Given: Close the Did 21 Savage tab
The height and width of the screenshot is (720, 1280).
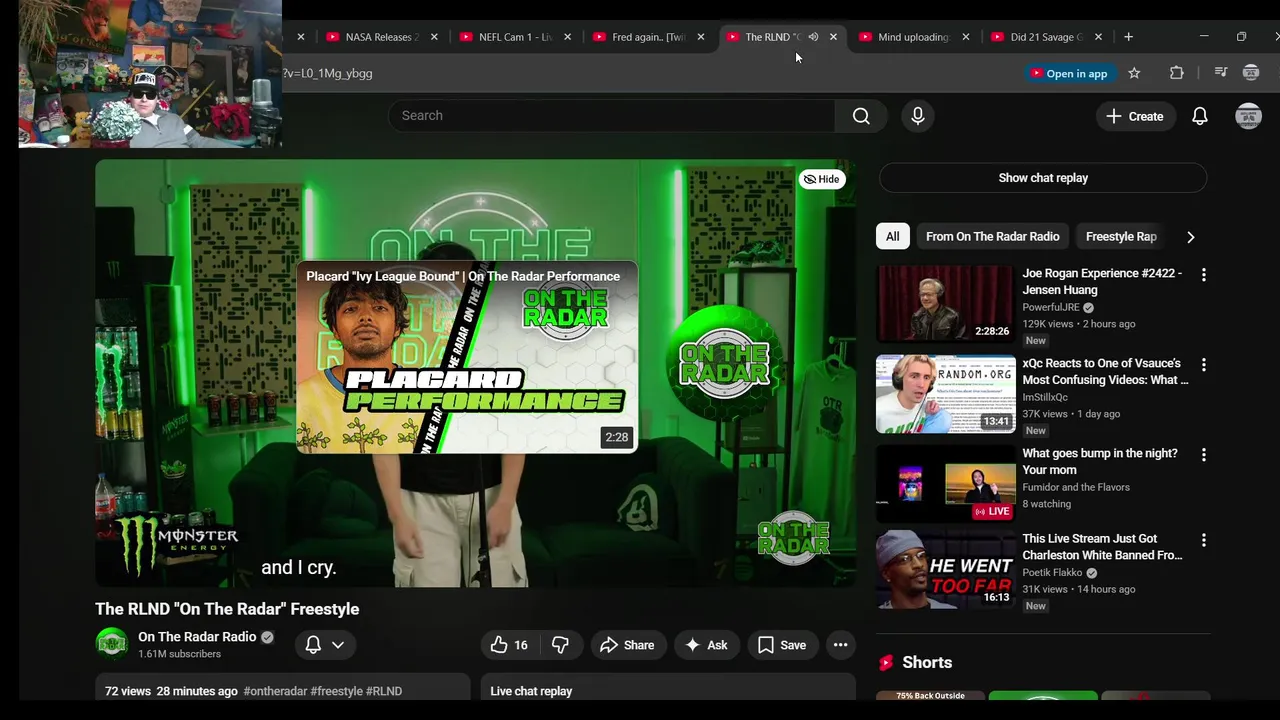Looking at the screenshot, I should click(x=1098, y=37).
